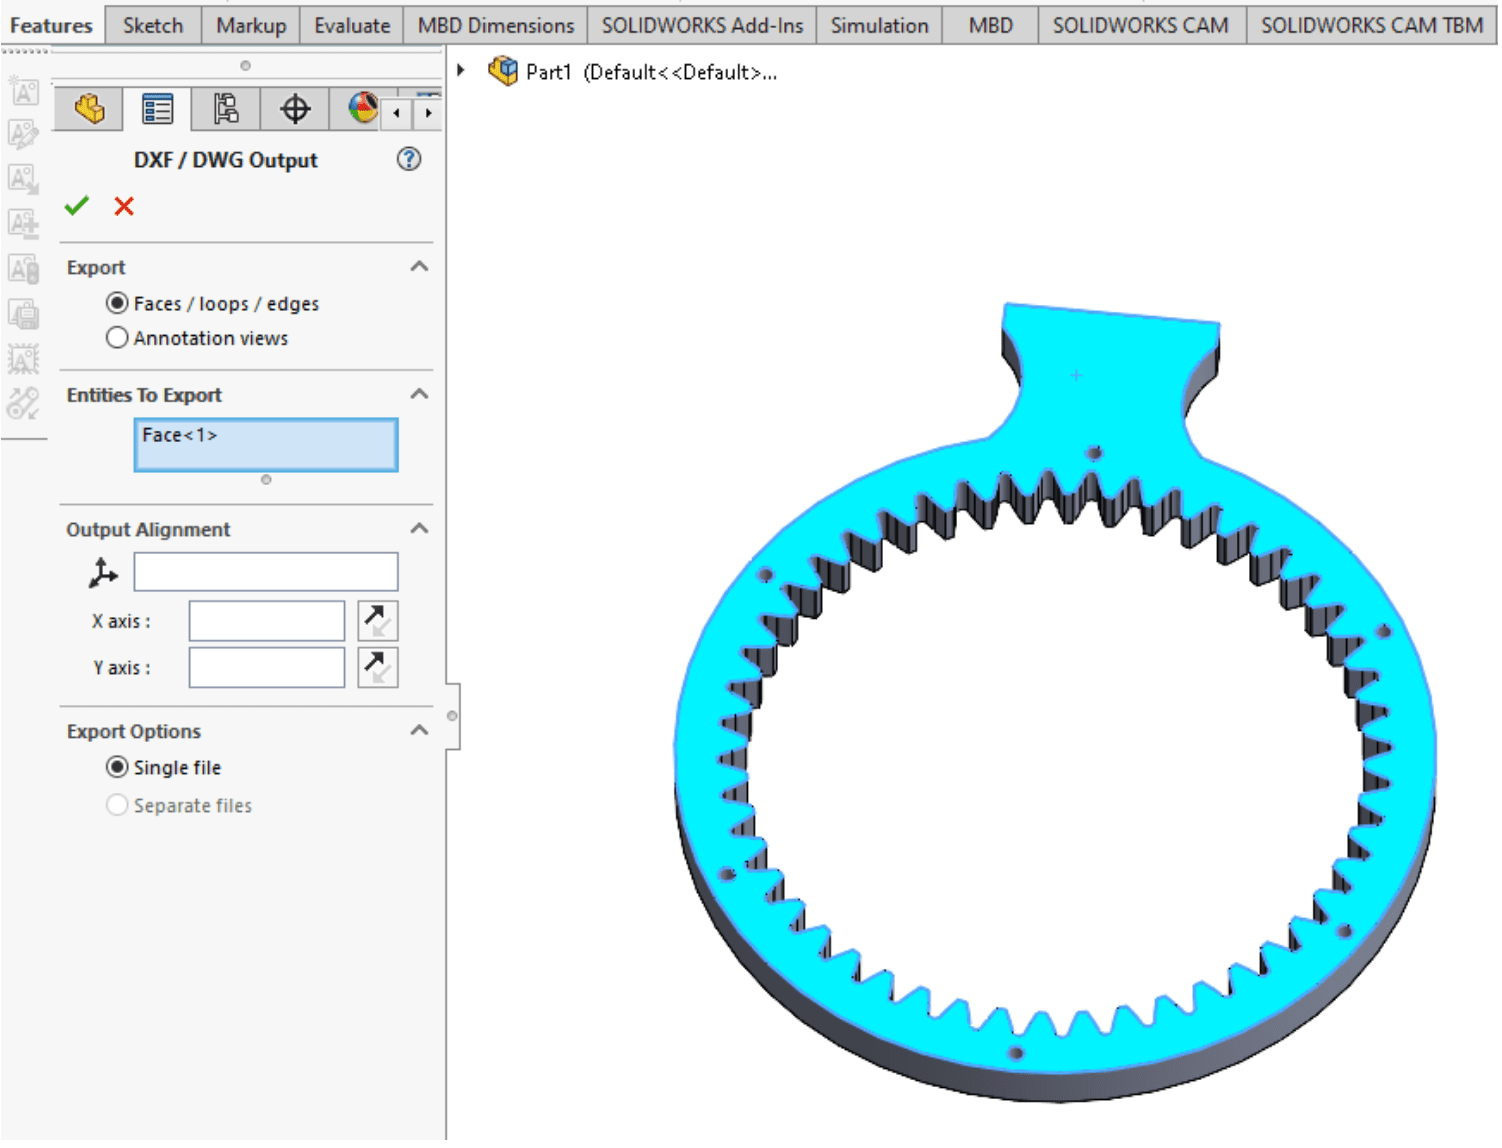Open help for DXF / DWG Output
1502x1148 pixels.
tap(409, 159)
